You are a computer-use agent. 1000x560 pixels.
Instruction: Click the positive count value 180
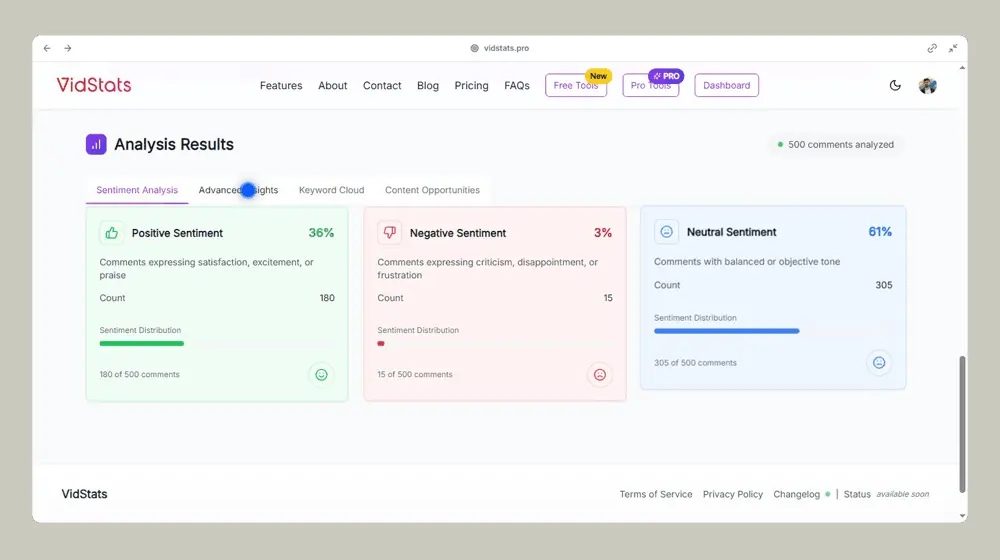[x=327, y=298]
